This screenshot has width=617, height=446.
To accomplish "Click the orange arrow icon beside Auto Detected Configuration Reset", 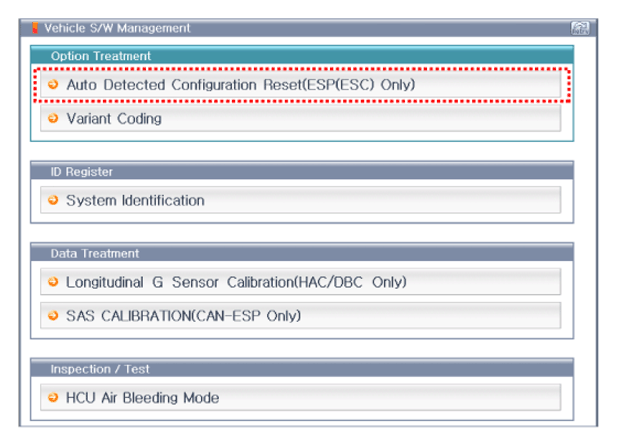I will [x=53, y=84].
